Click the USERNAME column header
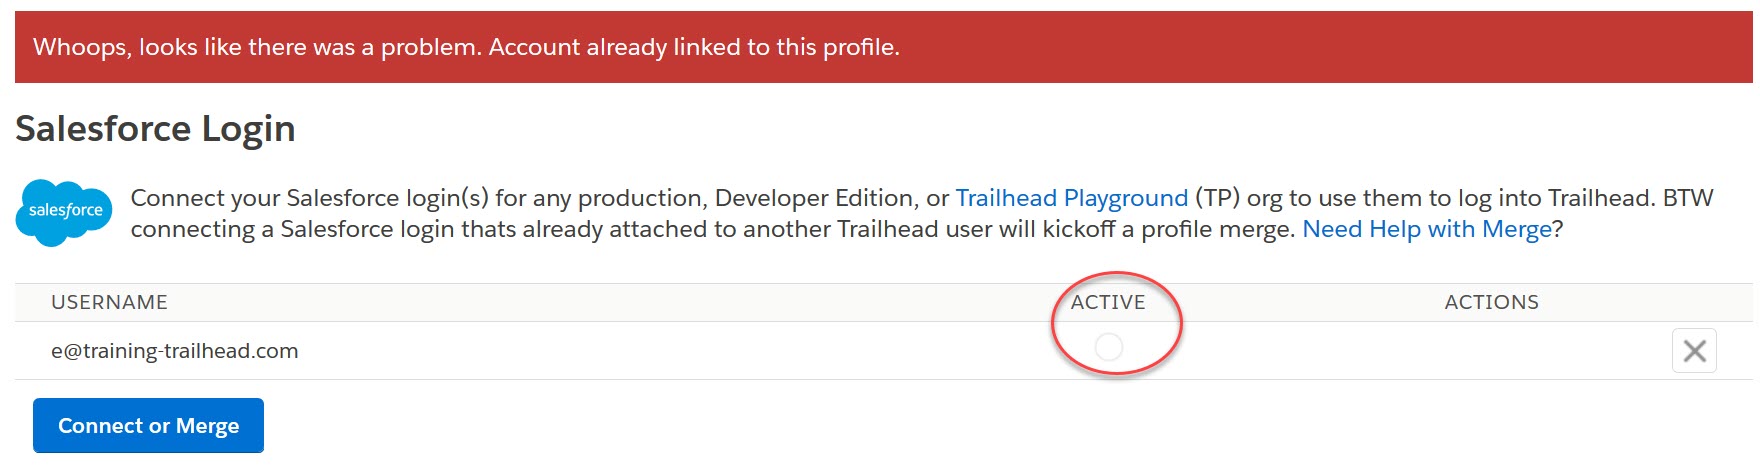Viewport: 1760px width, 467px height. click(x=109, y=302)
